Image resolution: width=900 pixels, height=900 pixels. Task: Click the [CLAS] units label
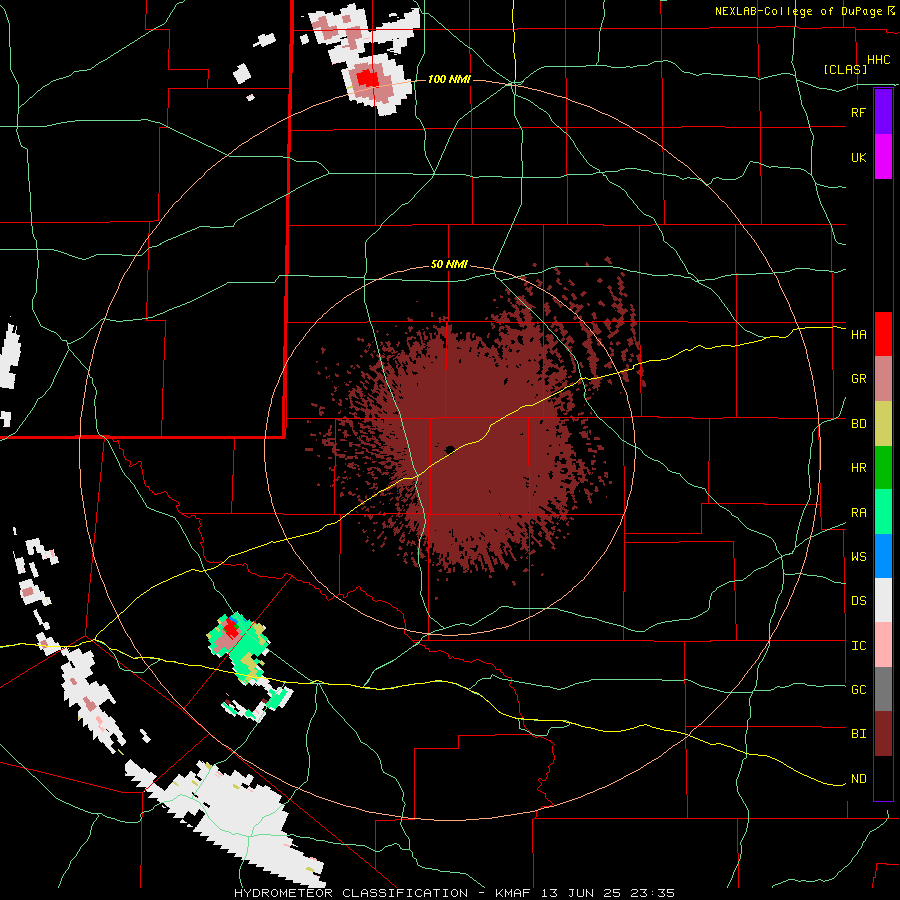tap(845, 69)
